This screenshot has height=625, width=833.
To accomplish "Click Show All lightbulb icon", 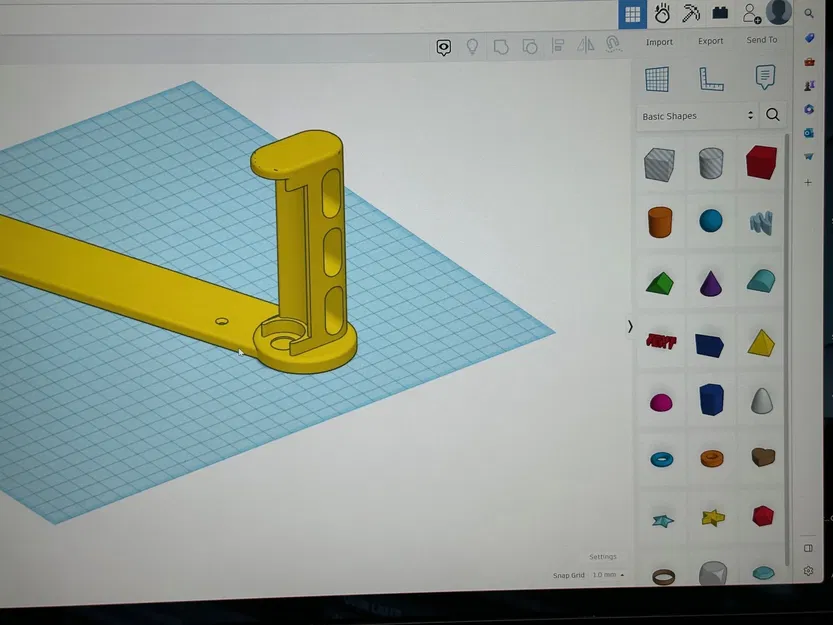I will tap(472, 47).
